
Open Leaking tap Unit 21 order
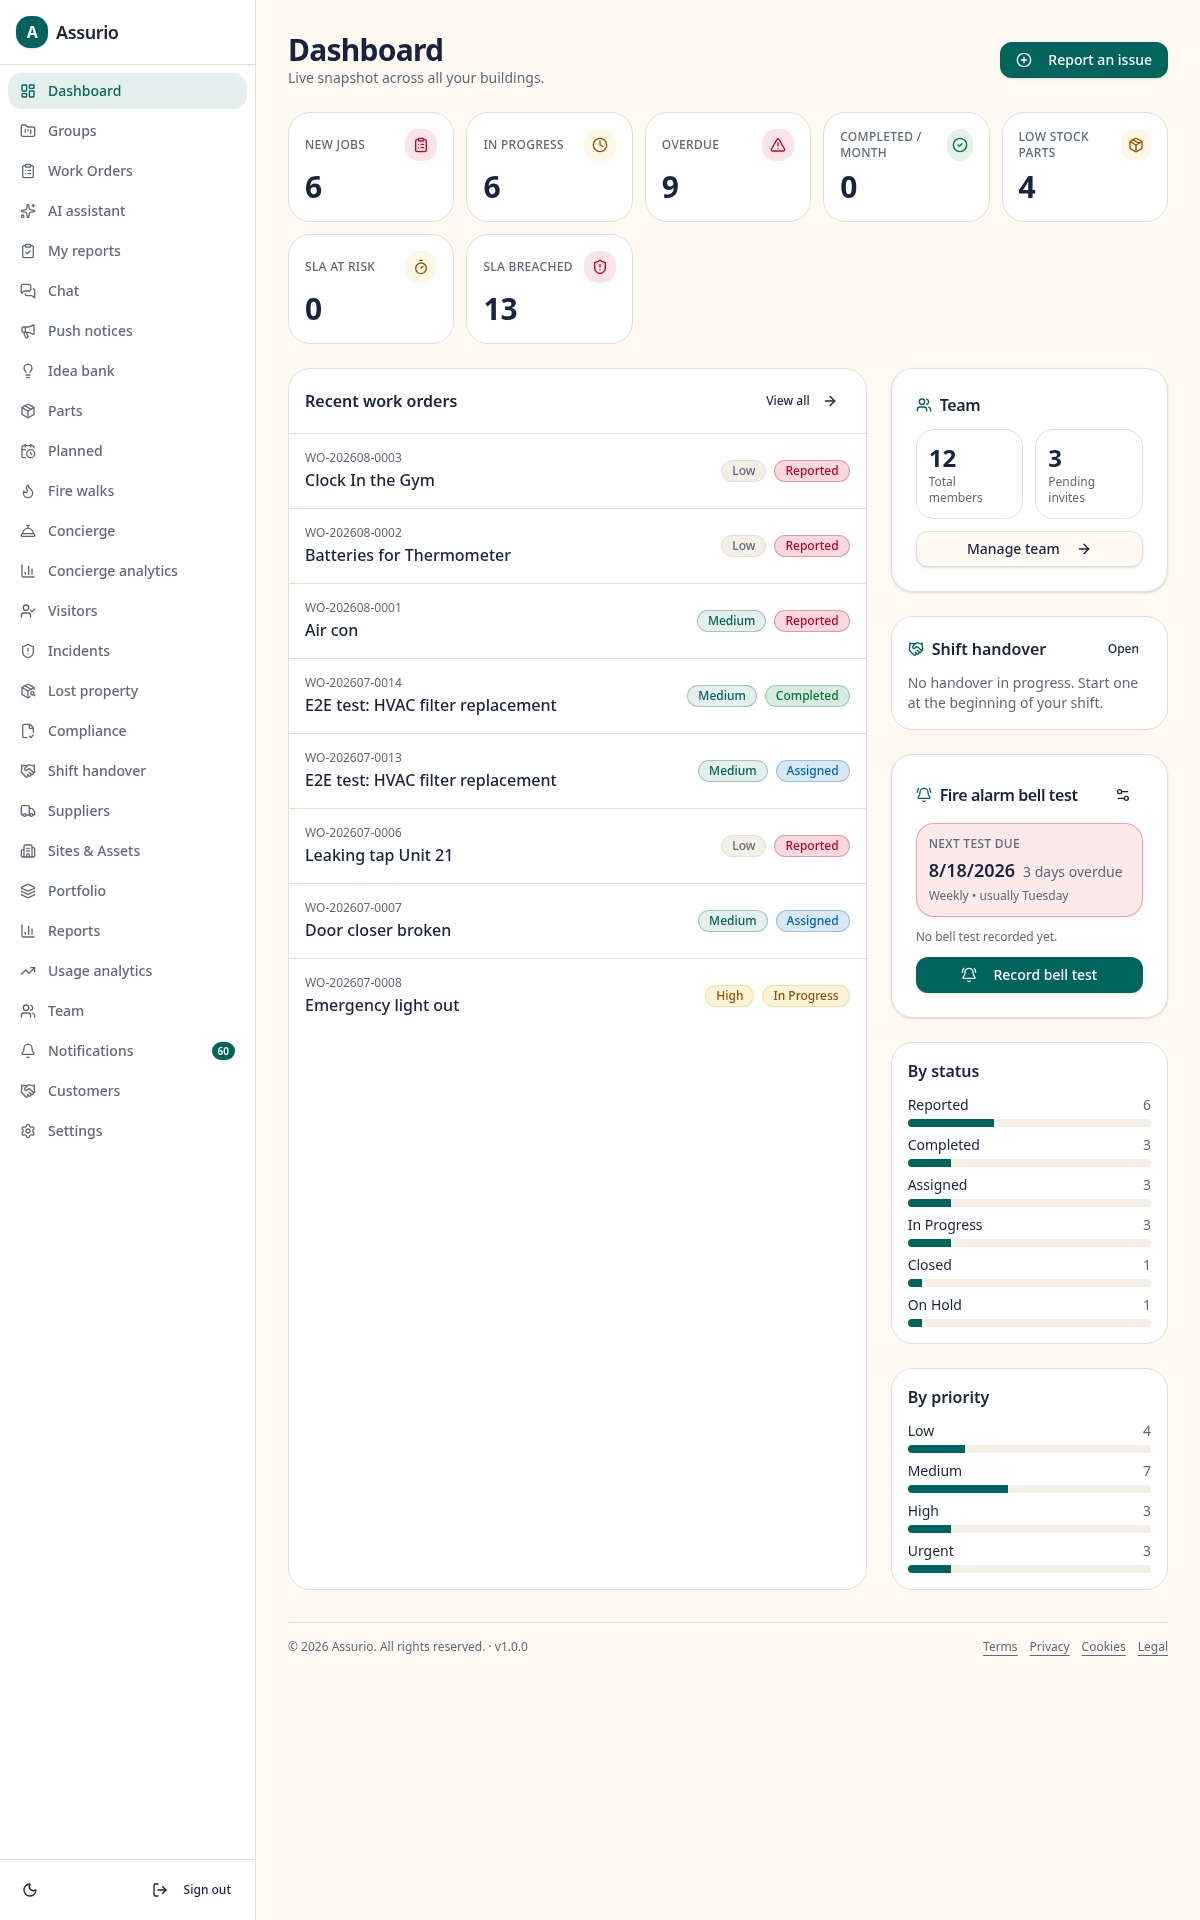[577, 846]
